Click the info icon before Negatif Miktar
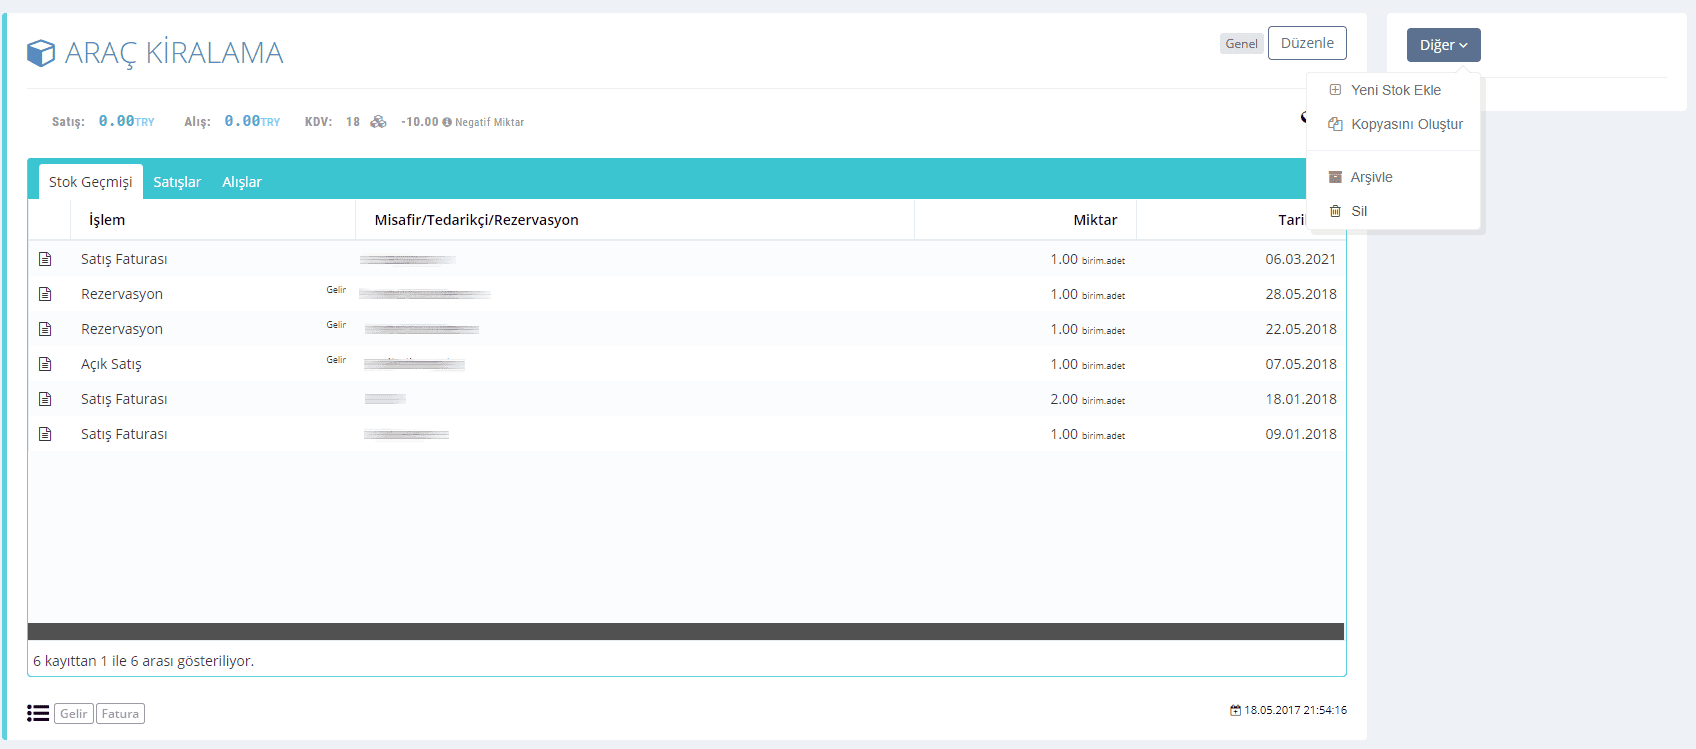Screen dimensions: 1696x749 (447, 122)
